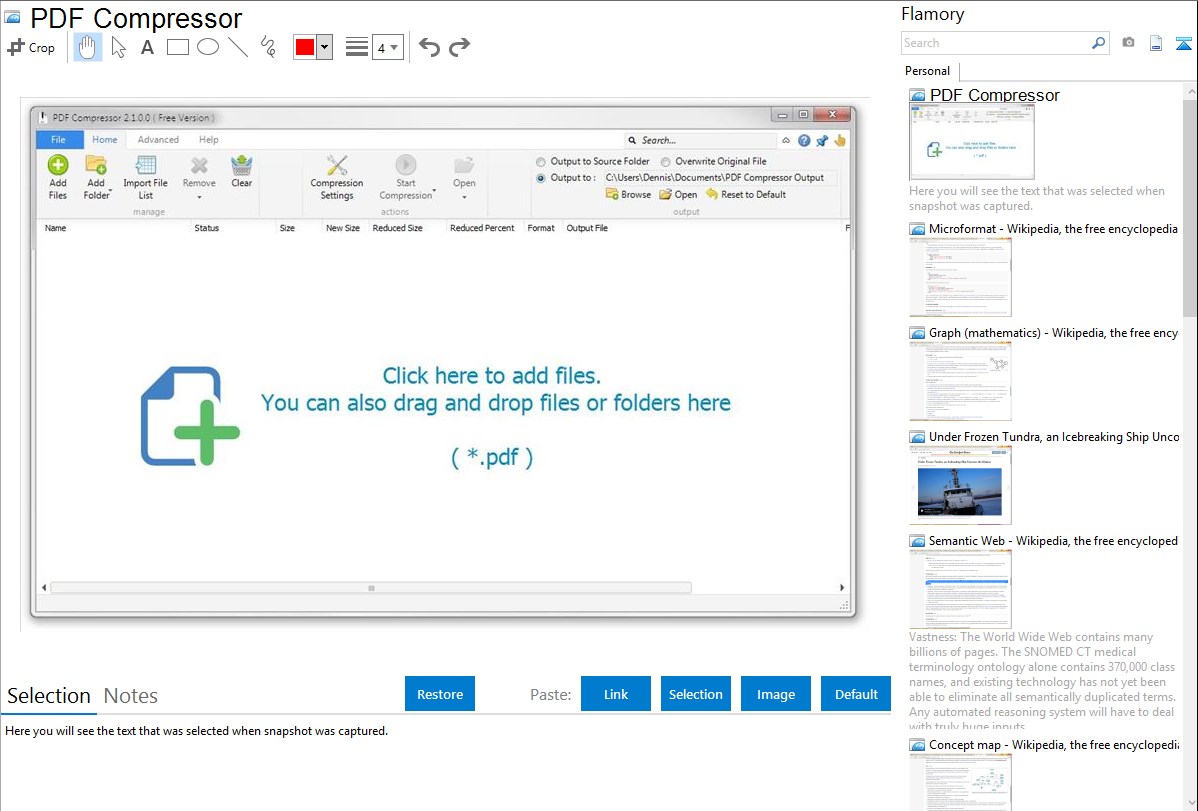Click the horizontal scrollbar in file list

pos(371,588)
